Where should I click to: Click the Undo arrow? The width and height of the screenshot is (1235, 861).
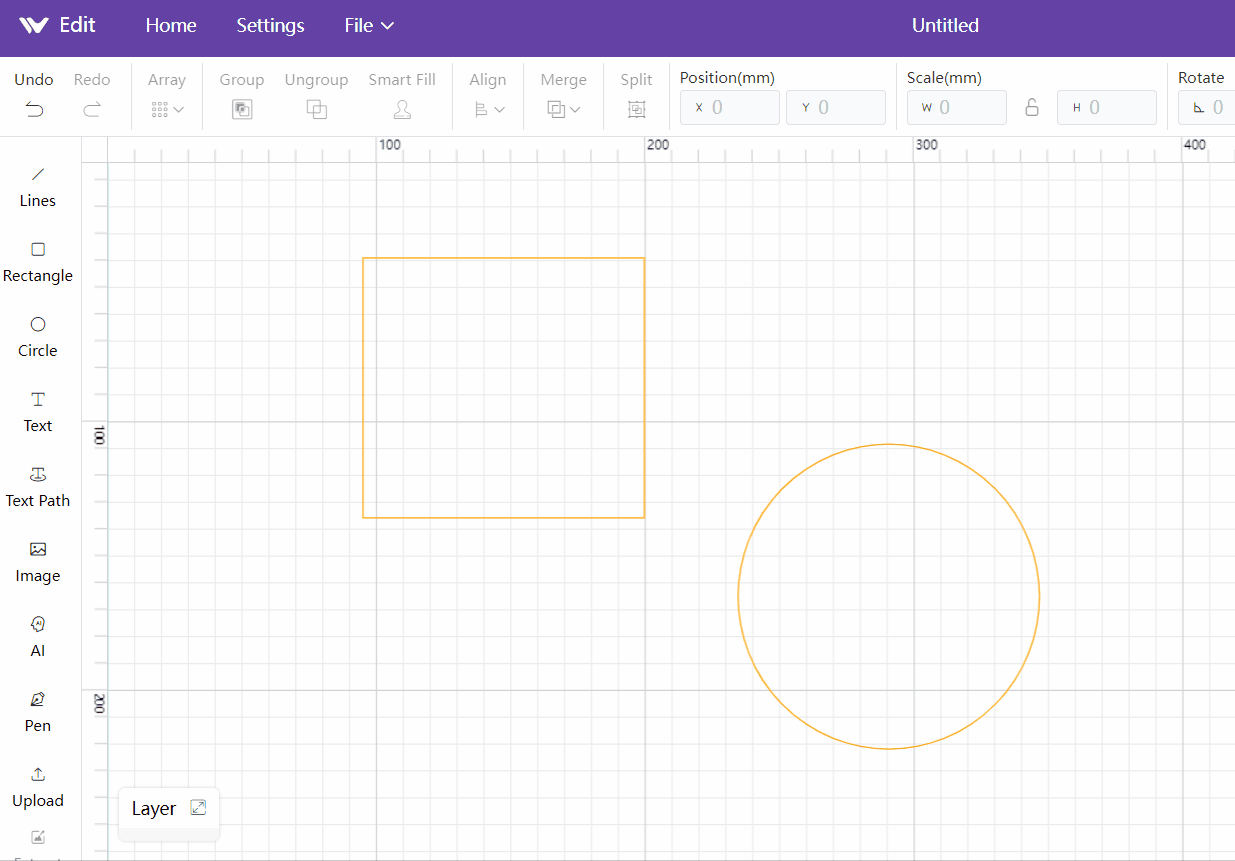[35, 110]
